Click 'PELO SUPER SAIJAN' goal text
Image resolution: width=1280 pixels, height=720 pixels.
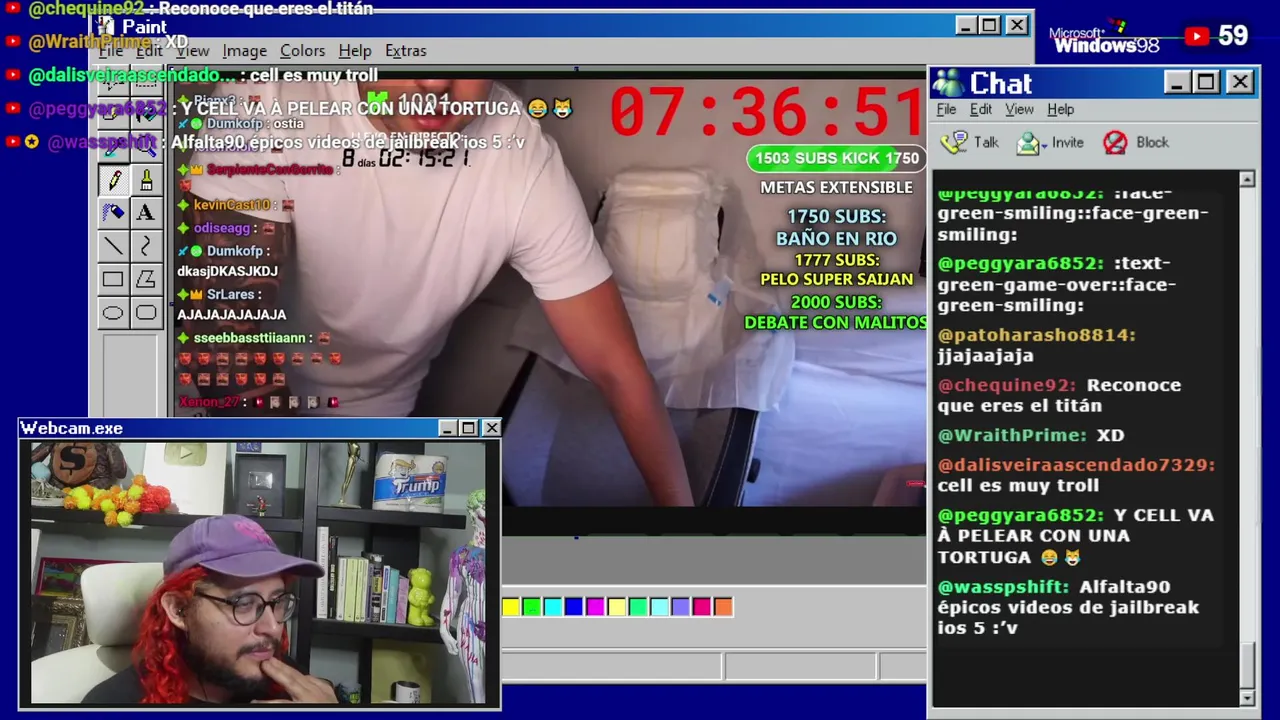pyautogui.click(x=837, y=280)
